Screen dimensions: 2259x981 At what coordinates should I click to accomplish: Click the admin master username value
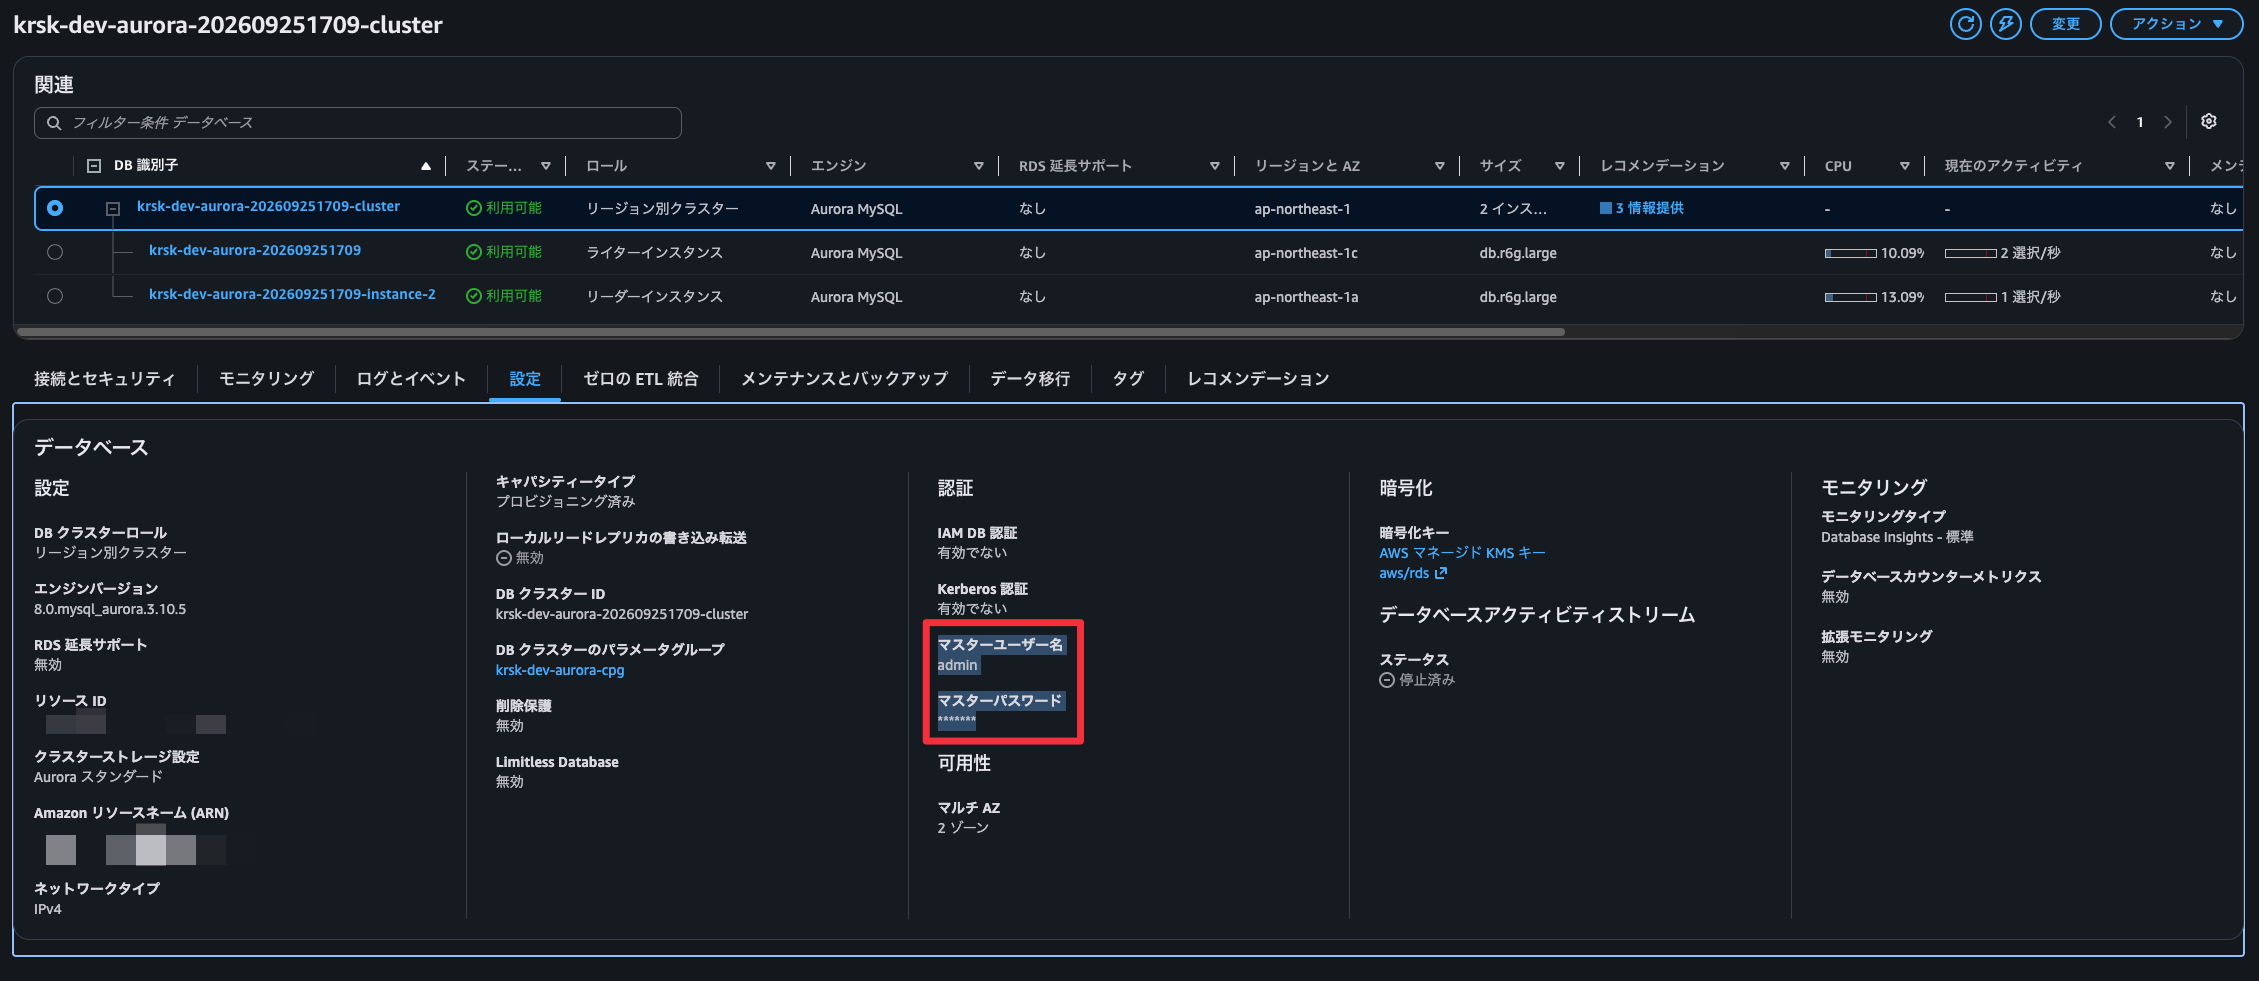tap(957, 665)
